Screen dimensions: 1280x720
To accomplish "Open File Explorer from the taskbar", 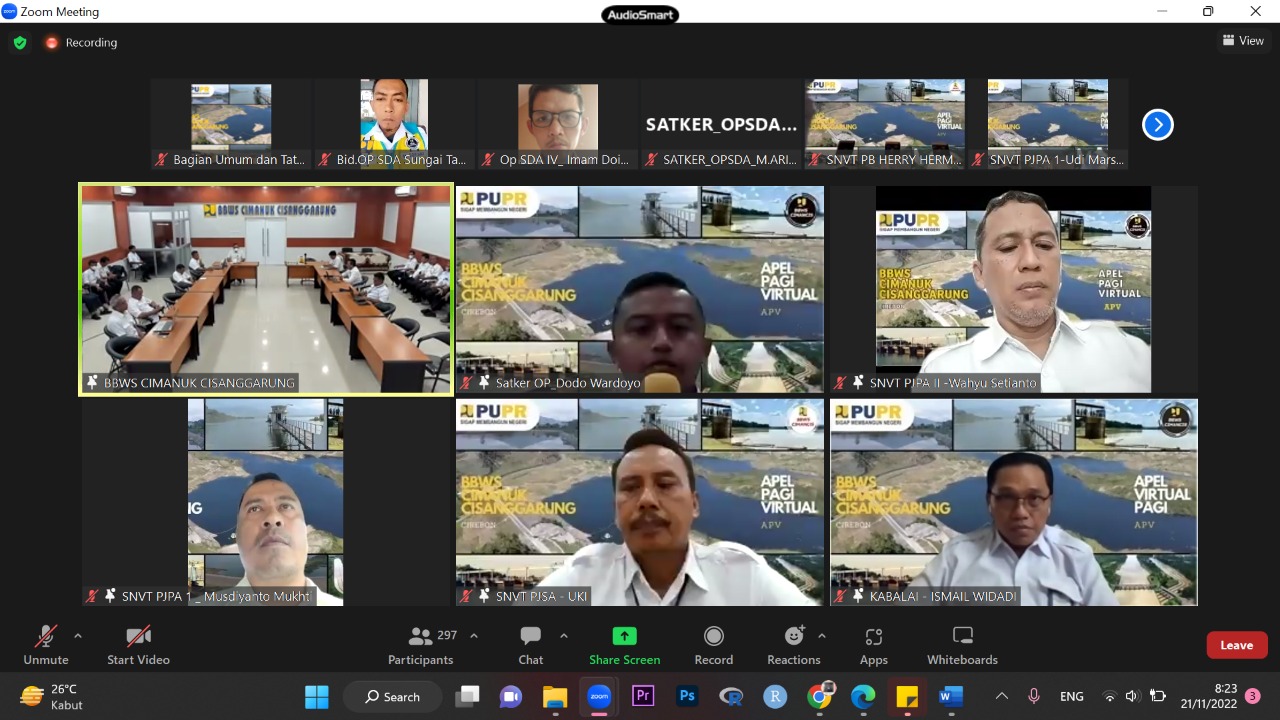I will (555, 696).
